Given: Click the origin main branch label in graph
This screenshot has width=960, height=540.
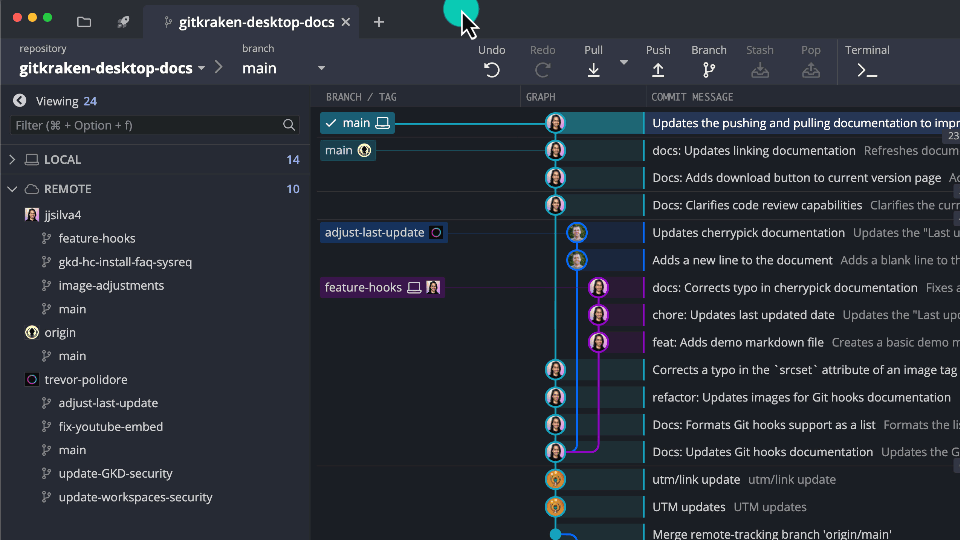Looking at the screenshot, I should click(347, 151).
